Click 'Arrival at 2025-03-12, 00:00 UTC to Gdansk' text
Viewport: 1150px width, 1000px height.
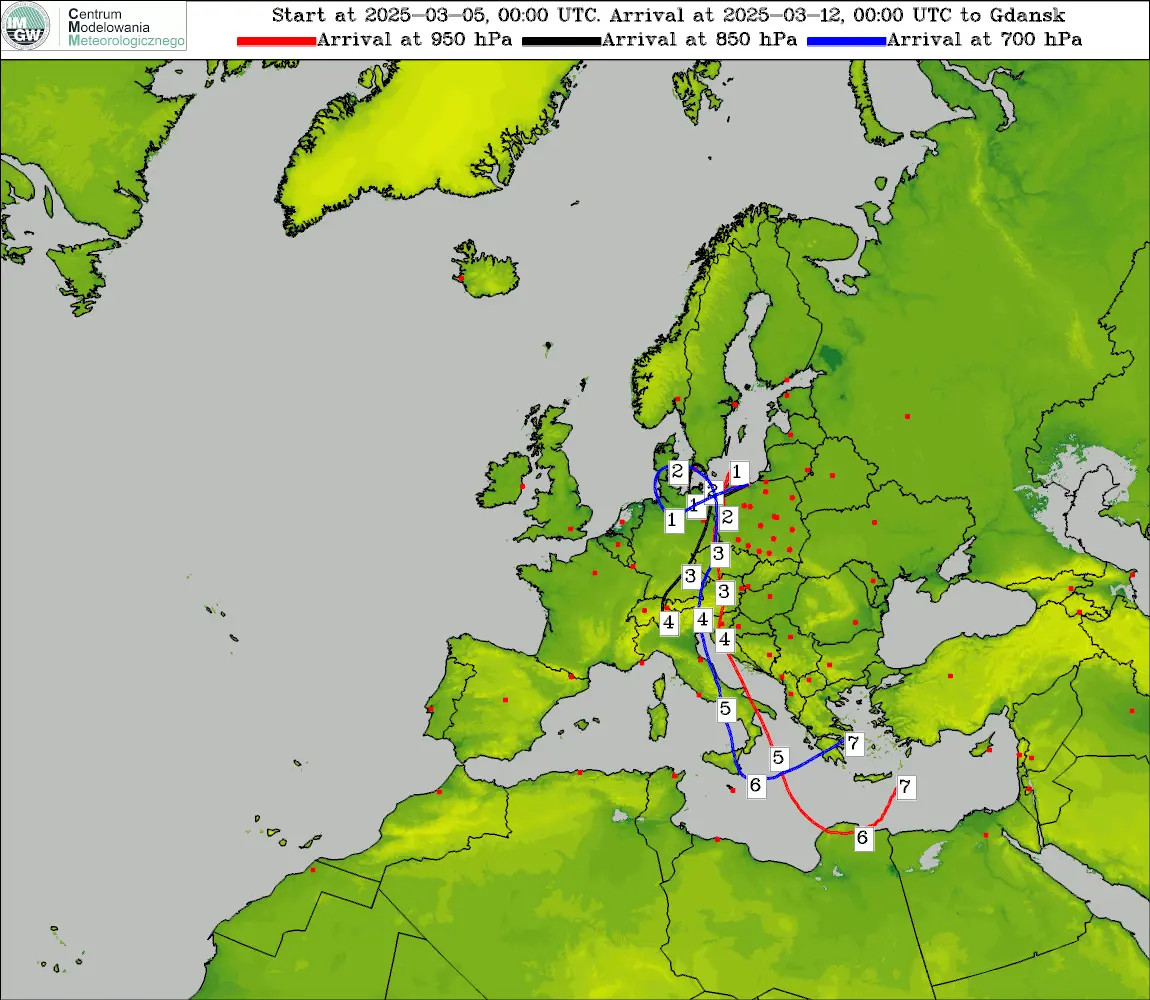pyautogui.click(x=837, y=15)
